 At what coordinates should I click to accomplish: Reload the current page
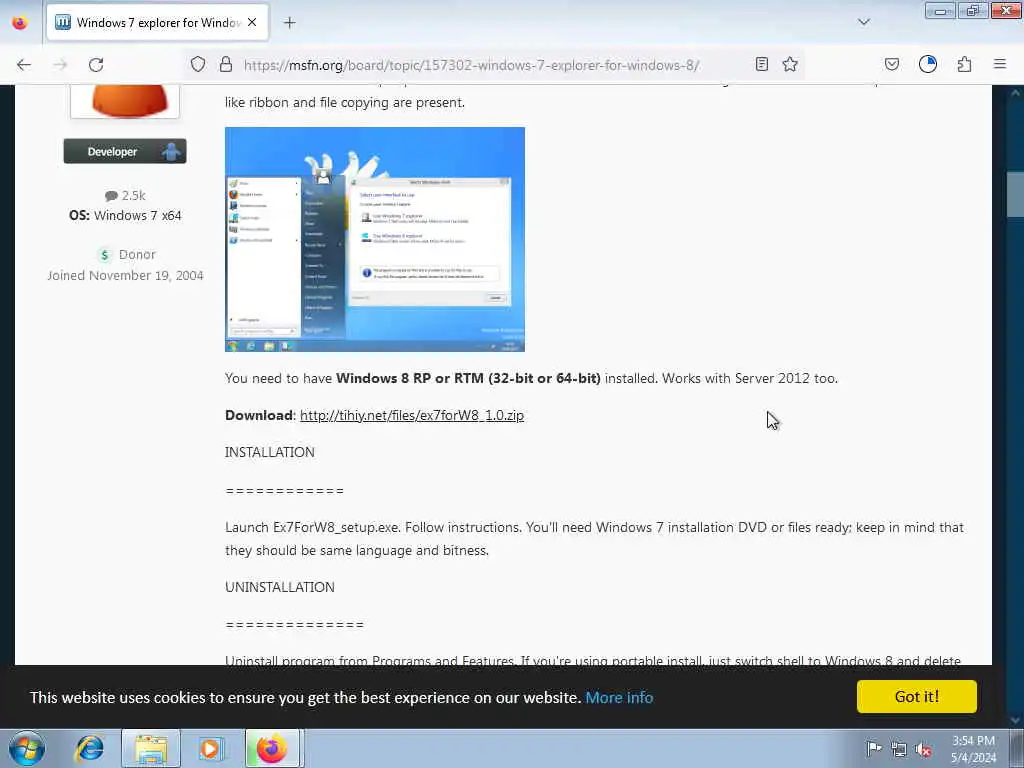pos(96,65)
